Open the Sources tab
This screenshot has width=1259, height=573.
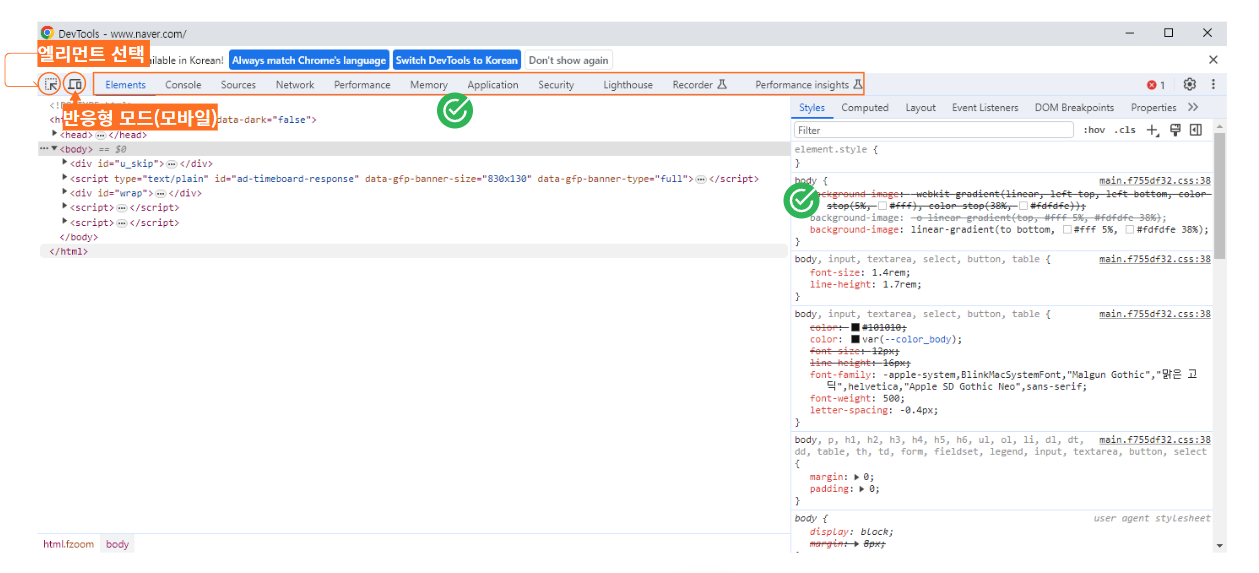[x=238, y=85]
